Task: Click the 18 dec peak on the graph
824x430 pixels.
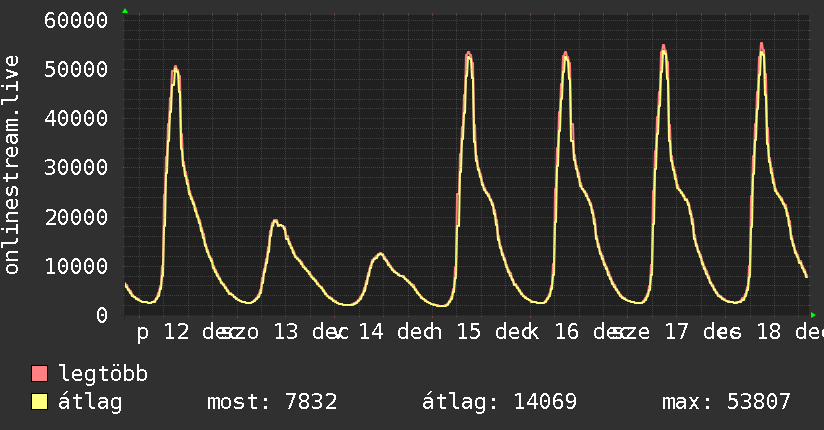Action: (x=761, y=46)
